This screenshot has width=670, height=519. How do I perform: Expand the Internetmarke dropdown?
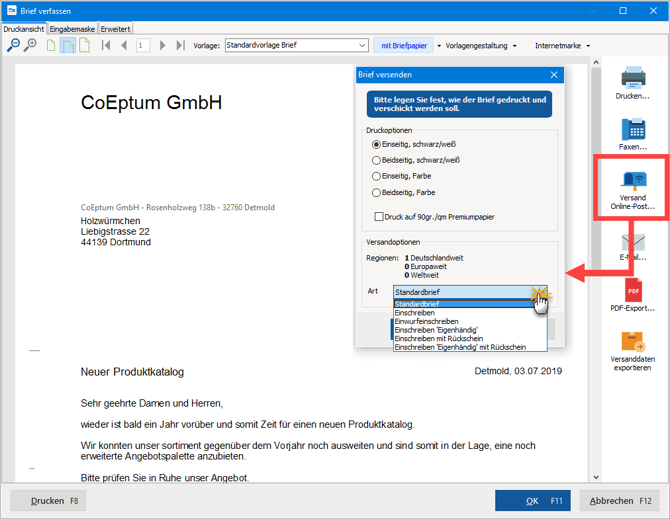pos(562,45)
